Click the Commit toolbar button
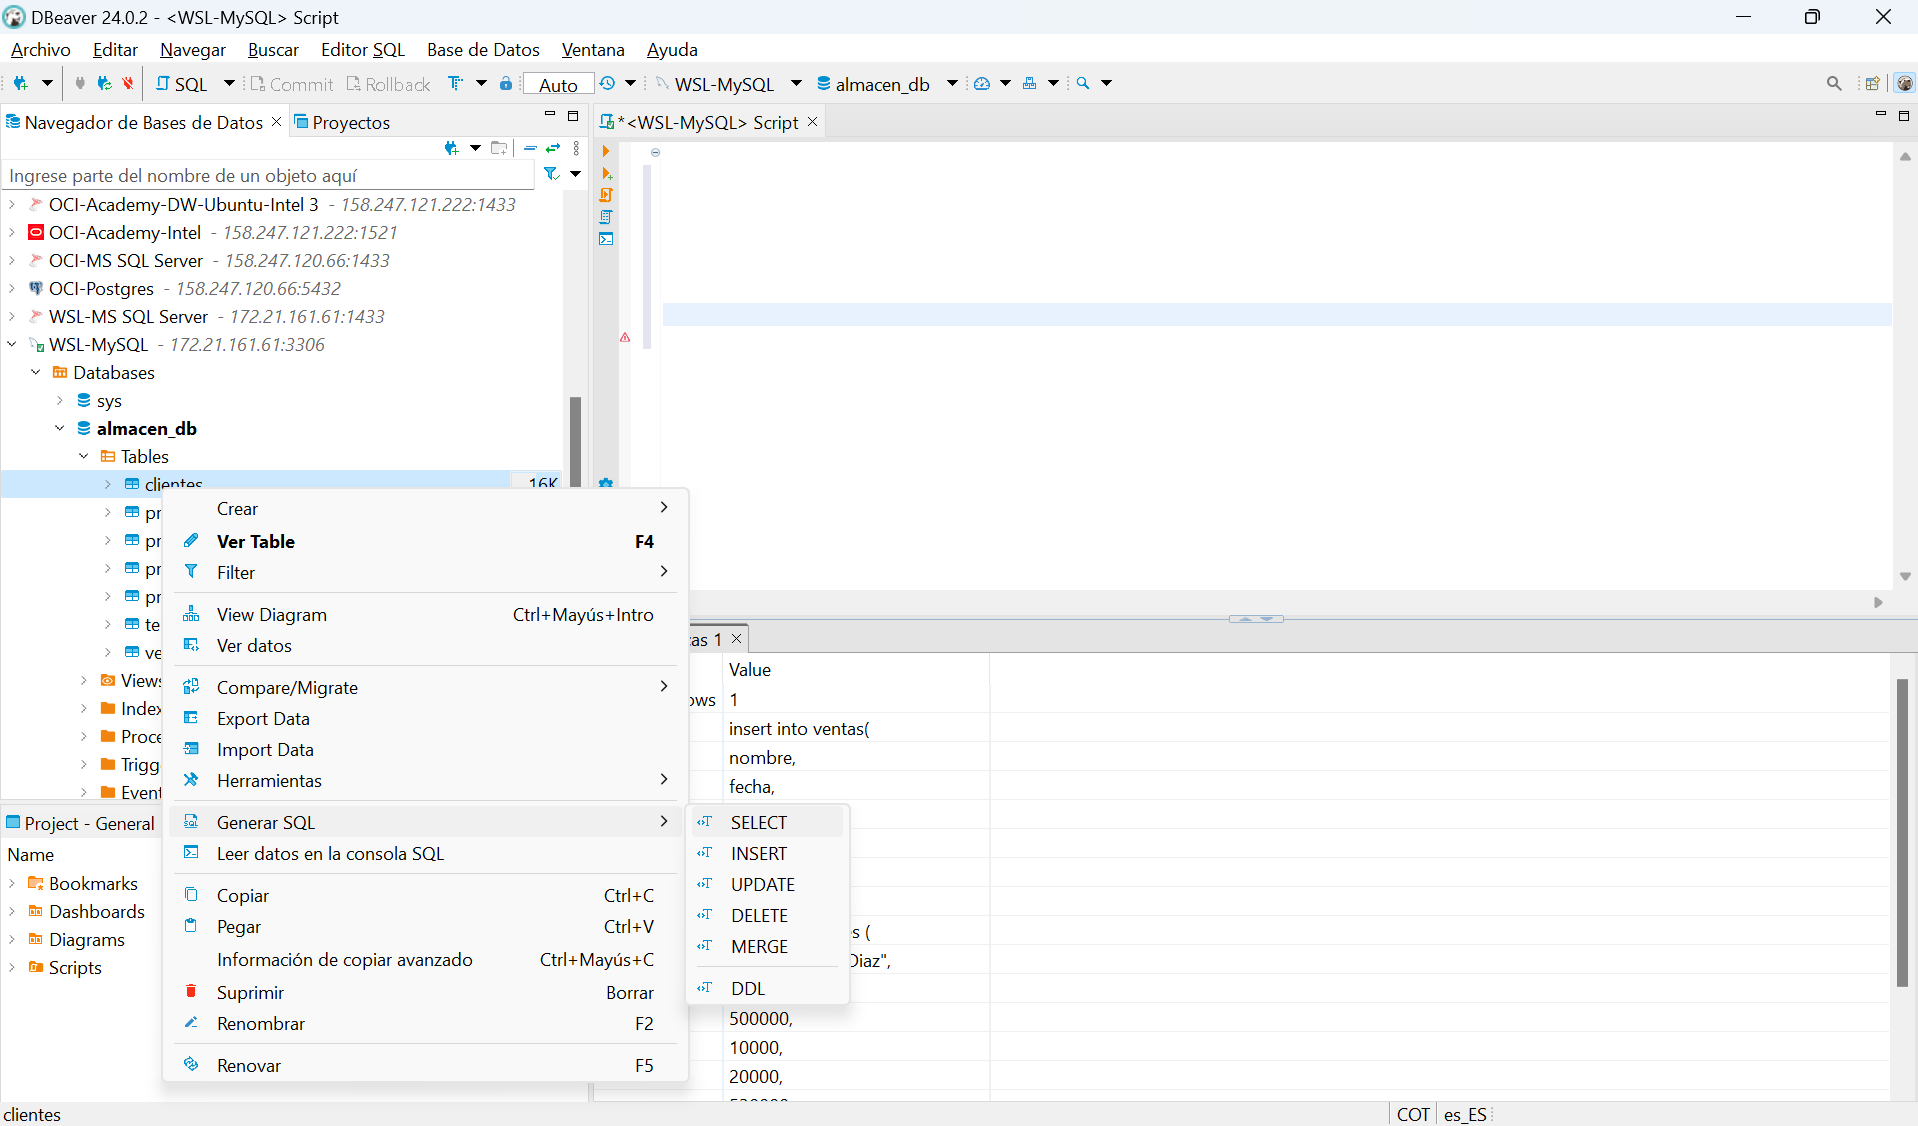Image resolution: width=1918 pixels, height=1126 pixels. point(291,84)
